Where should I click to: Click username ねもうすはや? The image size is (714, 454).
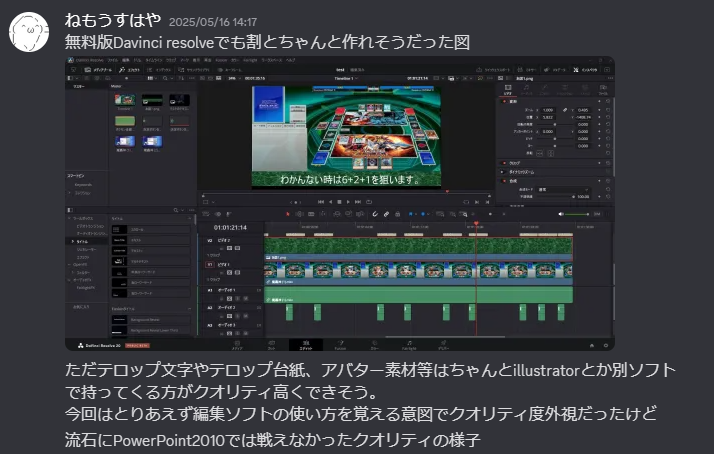pos(113,20)
